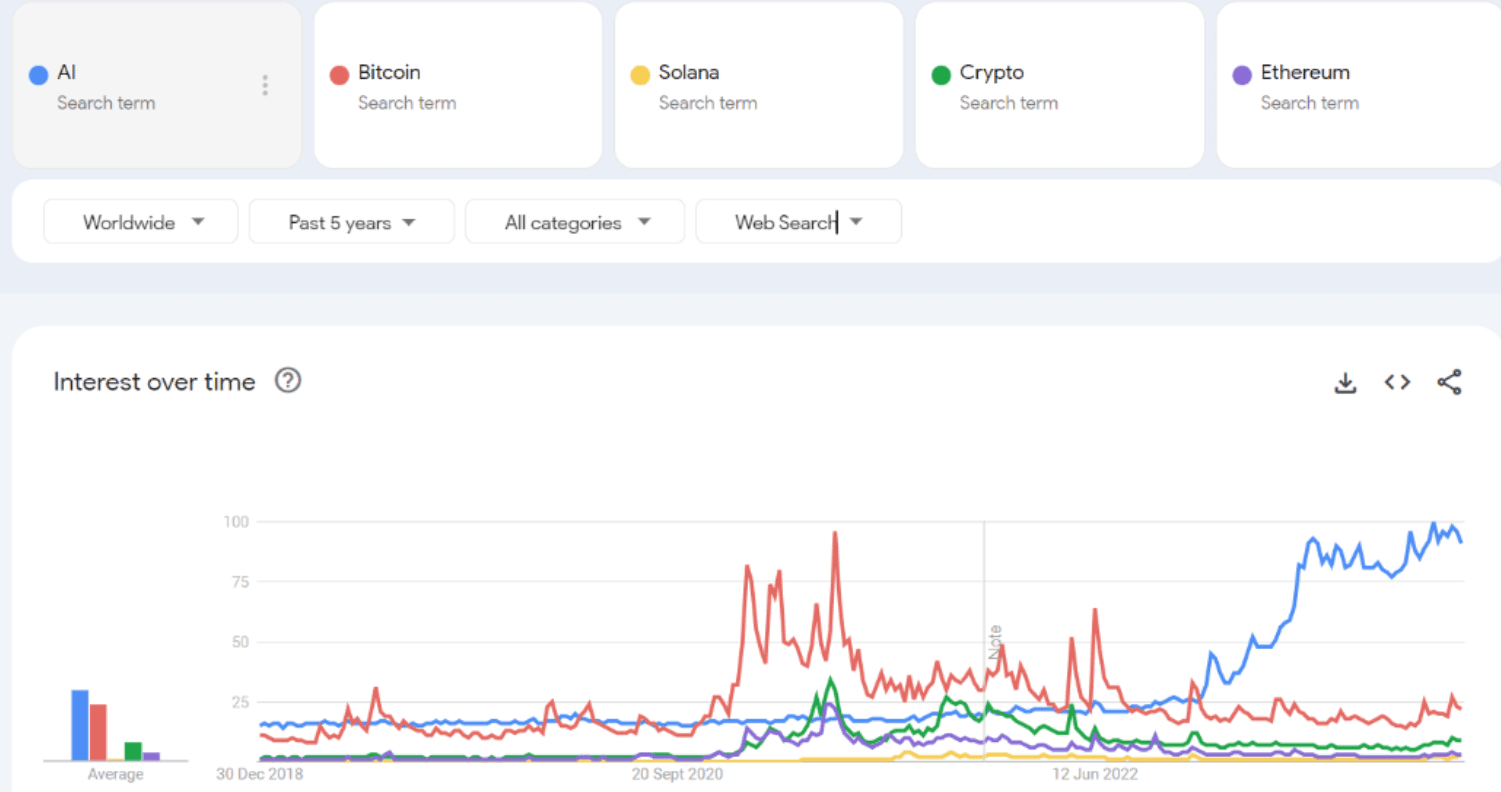Screen dimensions: 1501x792
Task: Click the Note marker on the chart
Action: [x=995, y=641]
